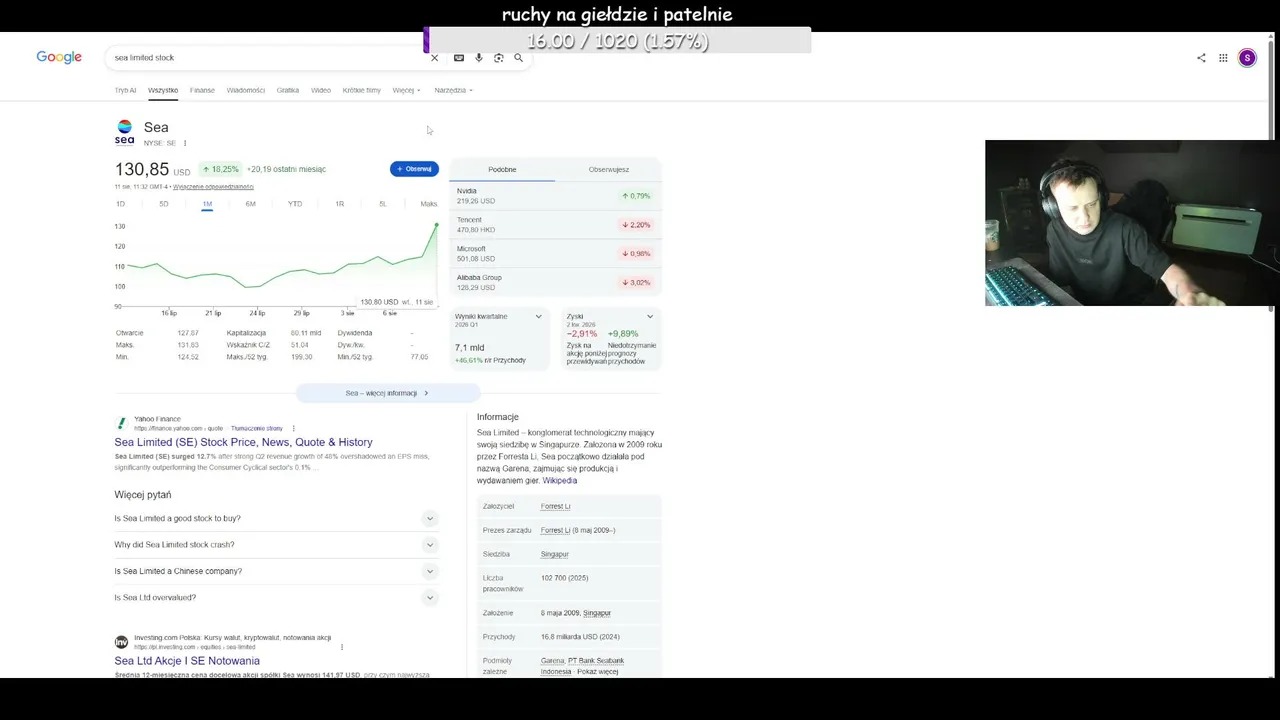Screen dimensions: 1280x720
Task: Select the Wszystko results tab
Action: tap(163, 90)
